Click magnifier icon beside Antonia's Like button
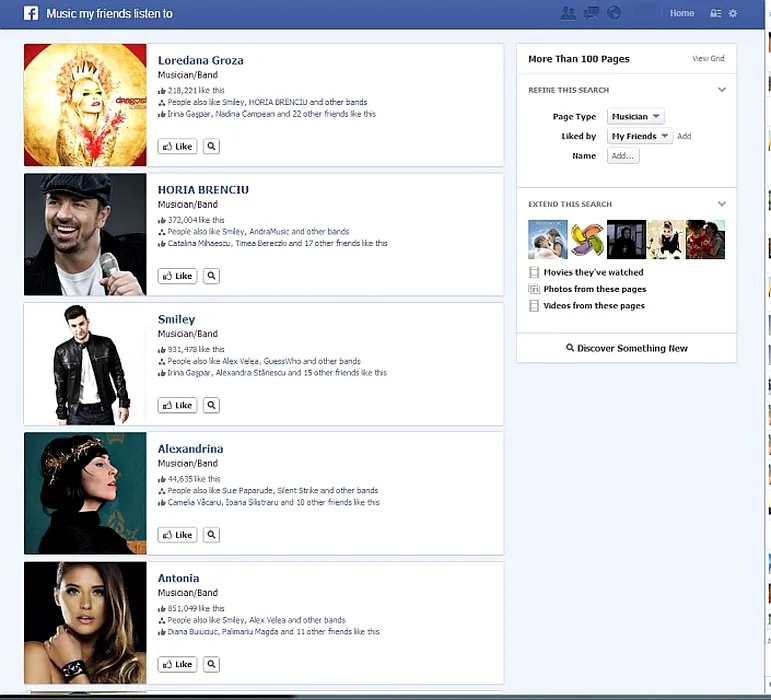The image size is (771, 700). 211,664
